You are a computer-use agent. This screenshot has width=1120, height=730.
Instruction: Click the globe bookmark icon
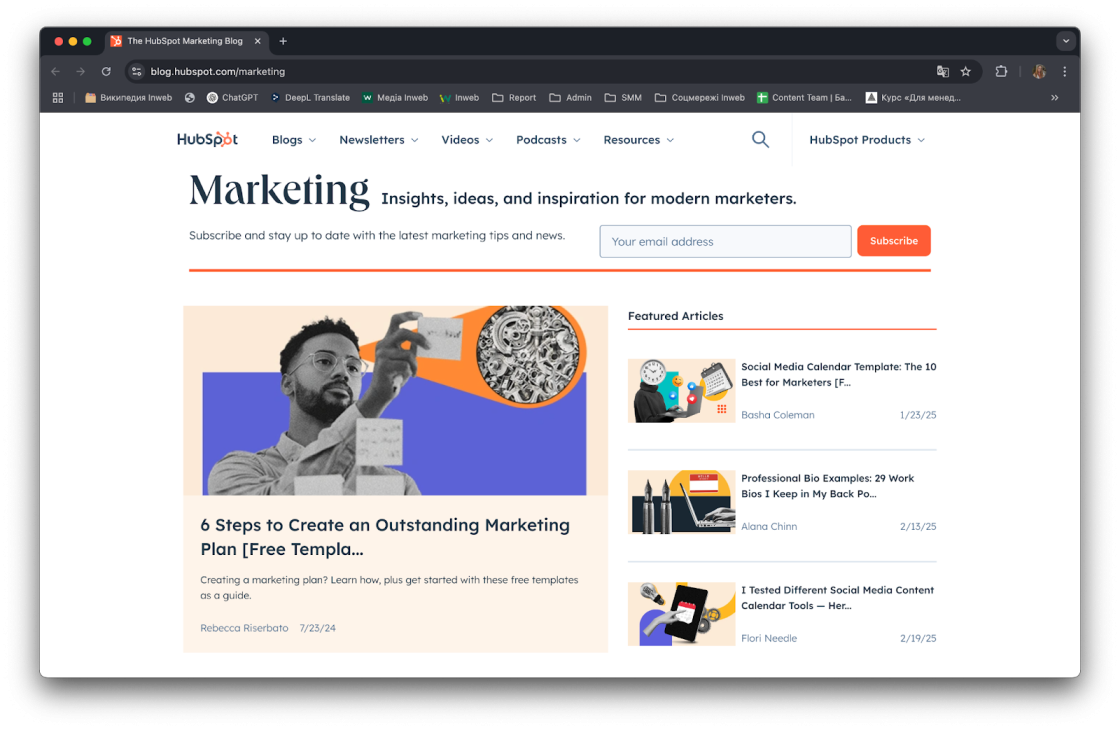pyautogui.click(x=189, y=98)
